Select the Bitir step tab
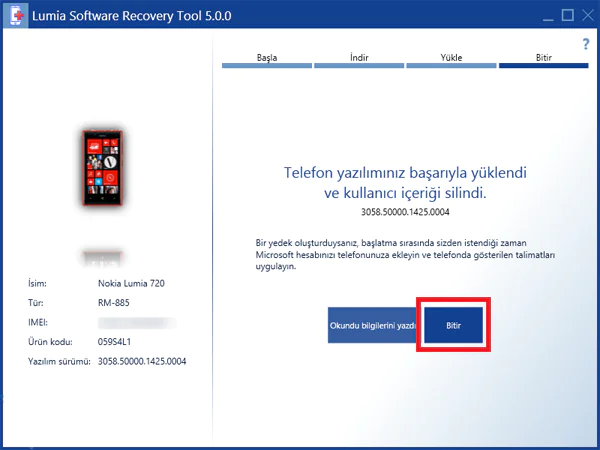 coord(543,60)
